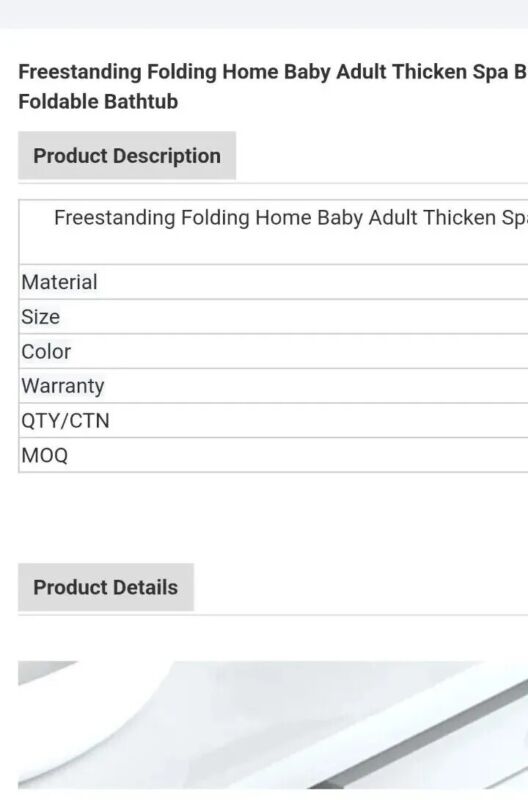
Task: Click "Folding Home" text in page title
Action: [x=212, y=72]
